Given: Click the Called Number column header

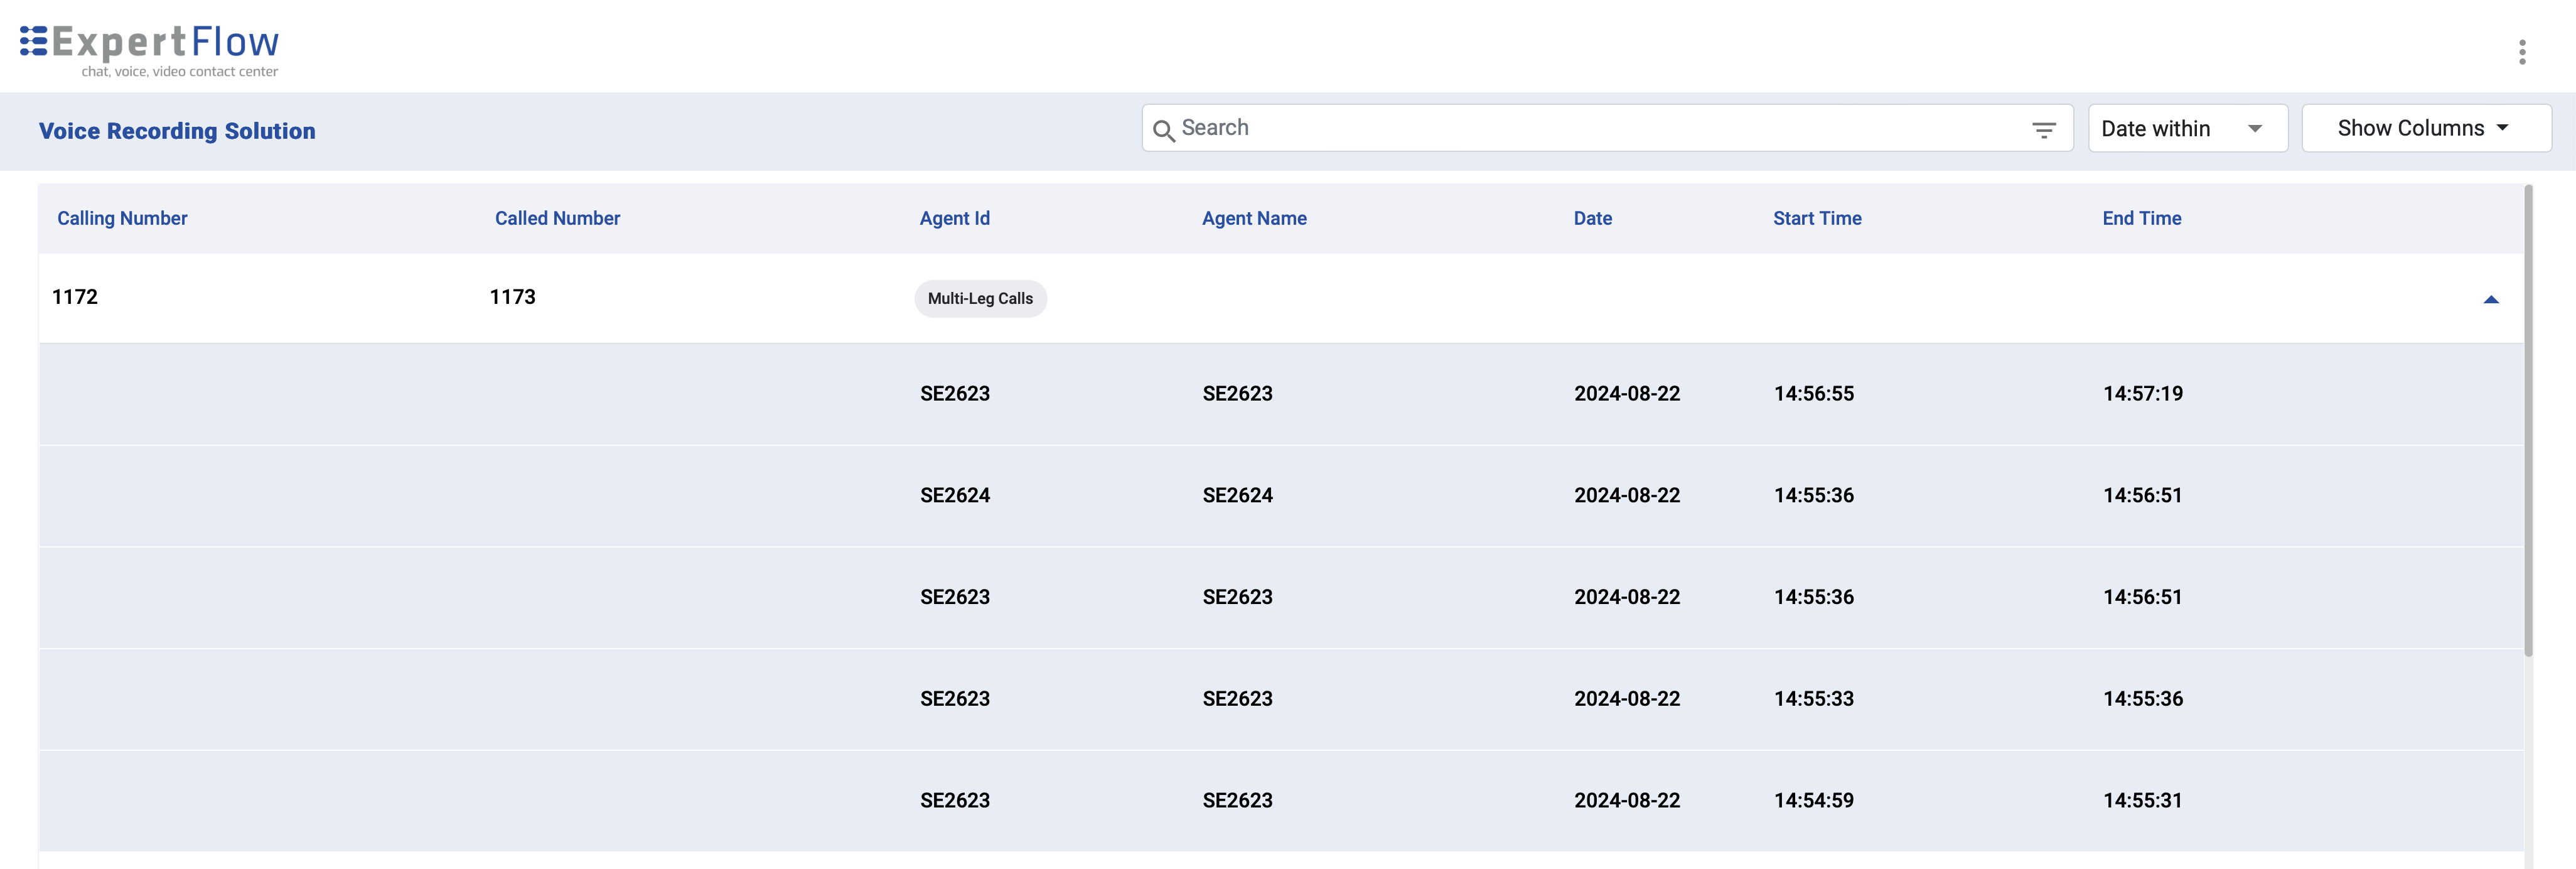Looking at the screenshot, I should pos(557,218).
